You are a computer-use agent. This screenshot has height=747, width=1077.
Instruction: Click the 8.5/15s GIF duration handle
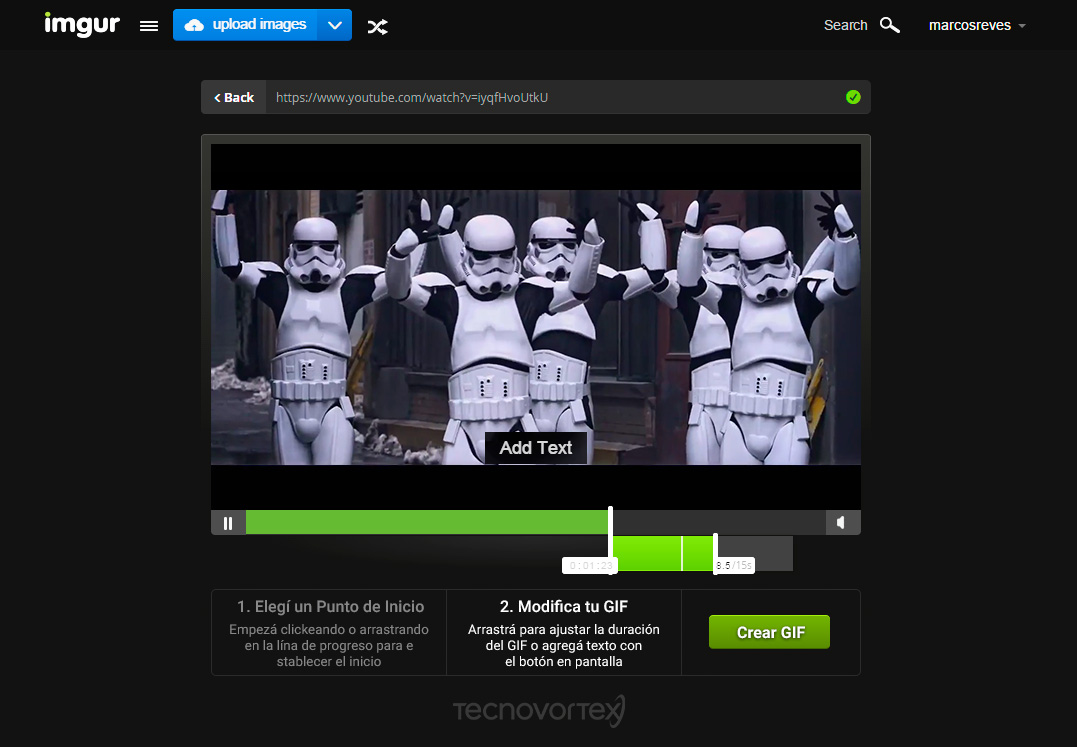pos(732,563)
